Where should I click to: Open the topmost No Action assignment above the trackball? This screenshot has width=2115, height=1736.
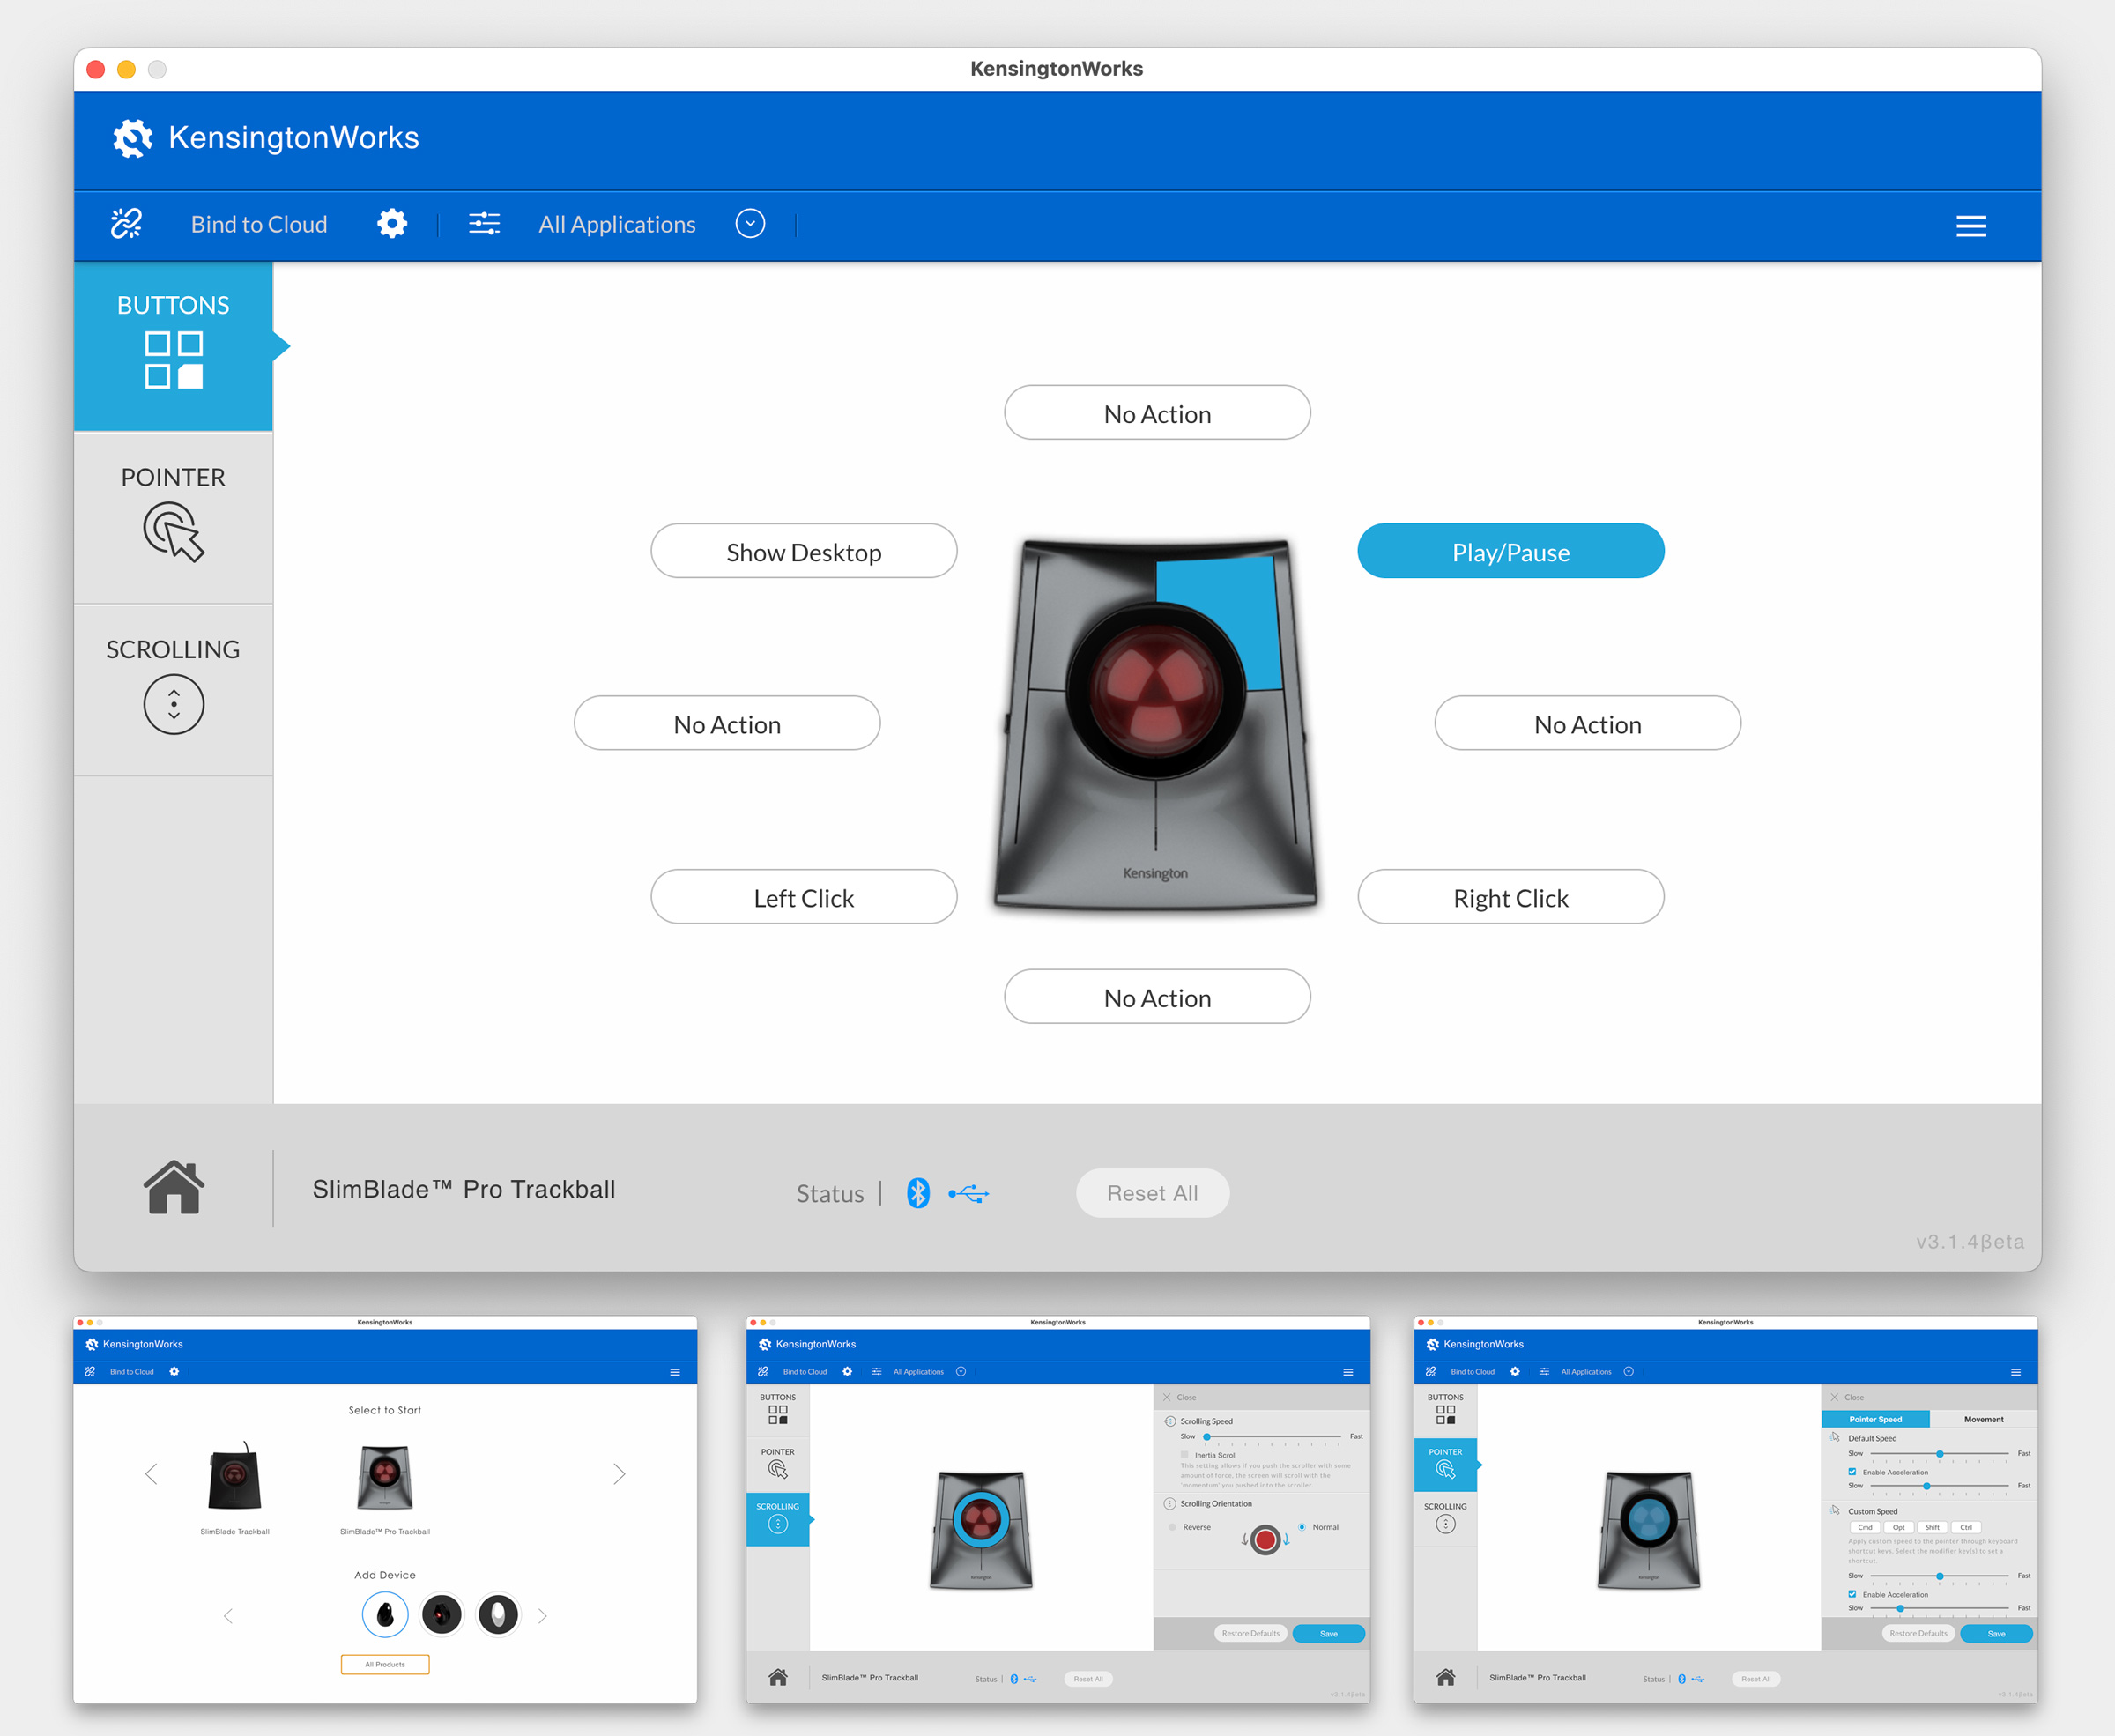[1157, 413]
